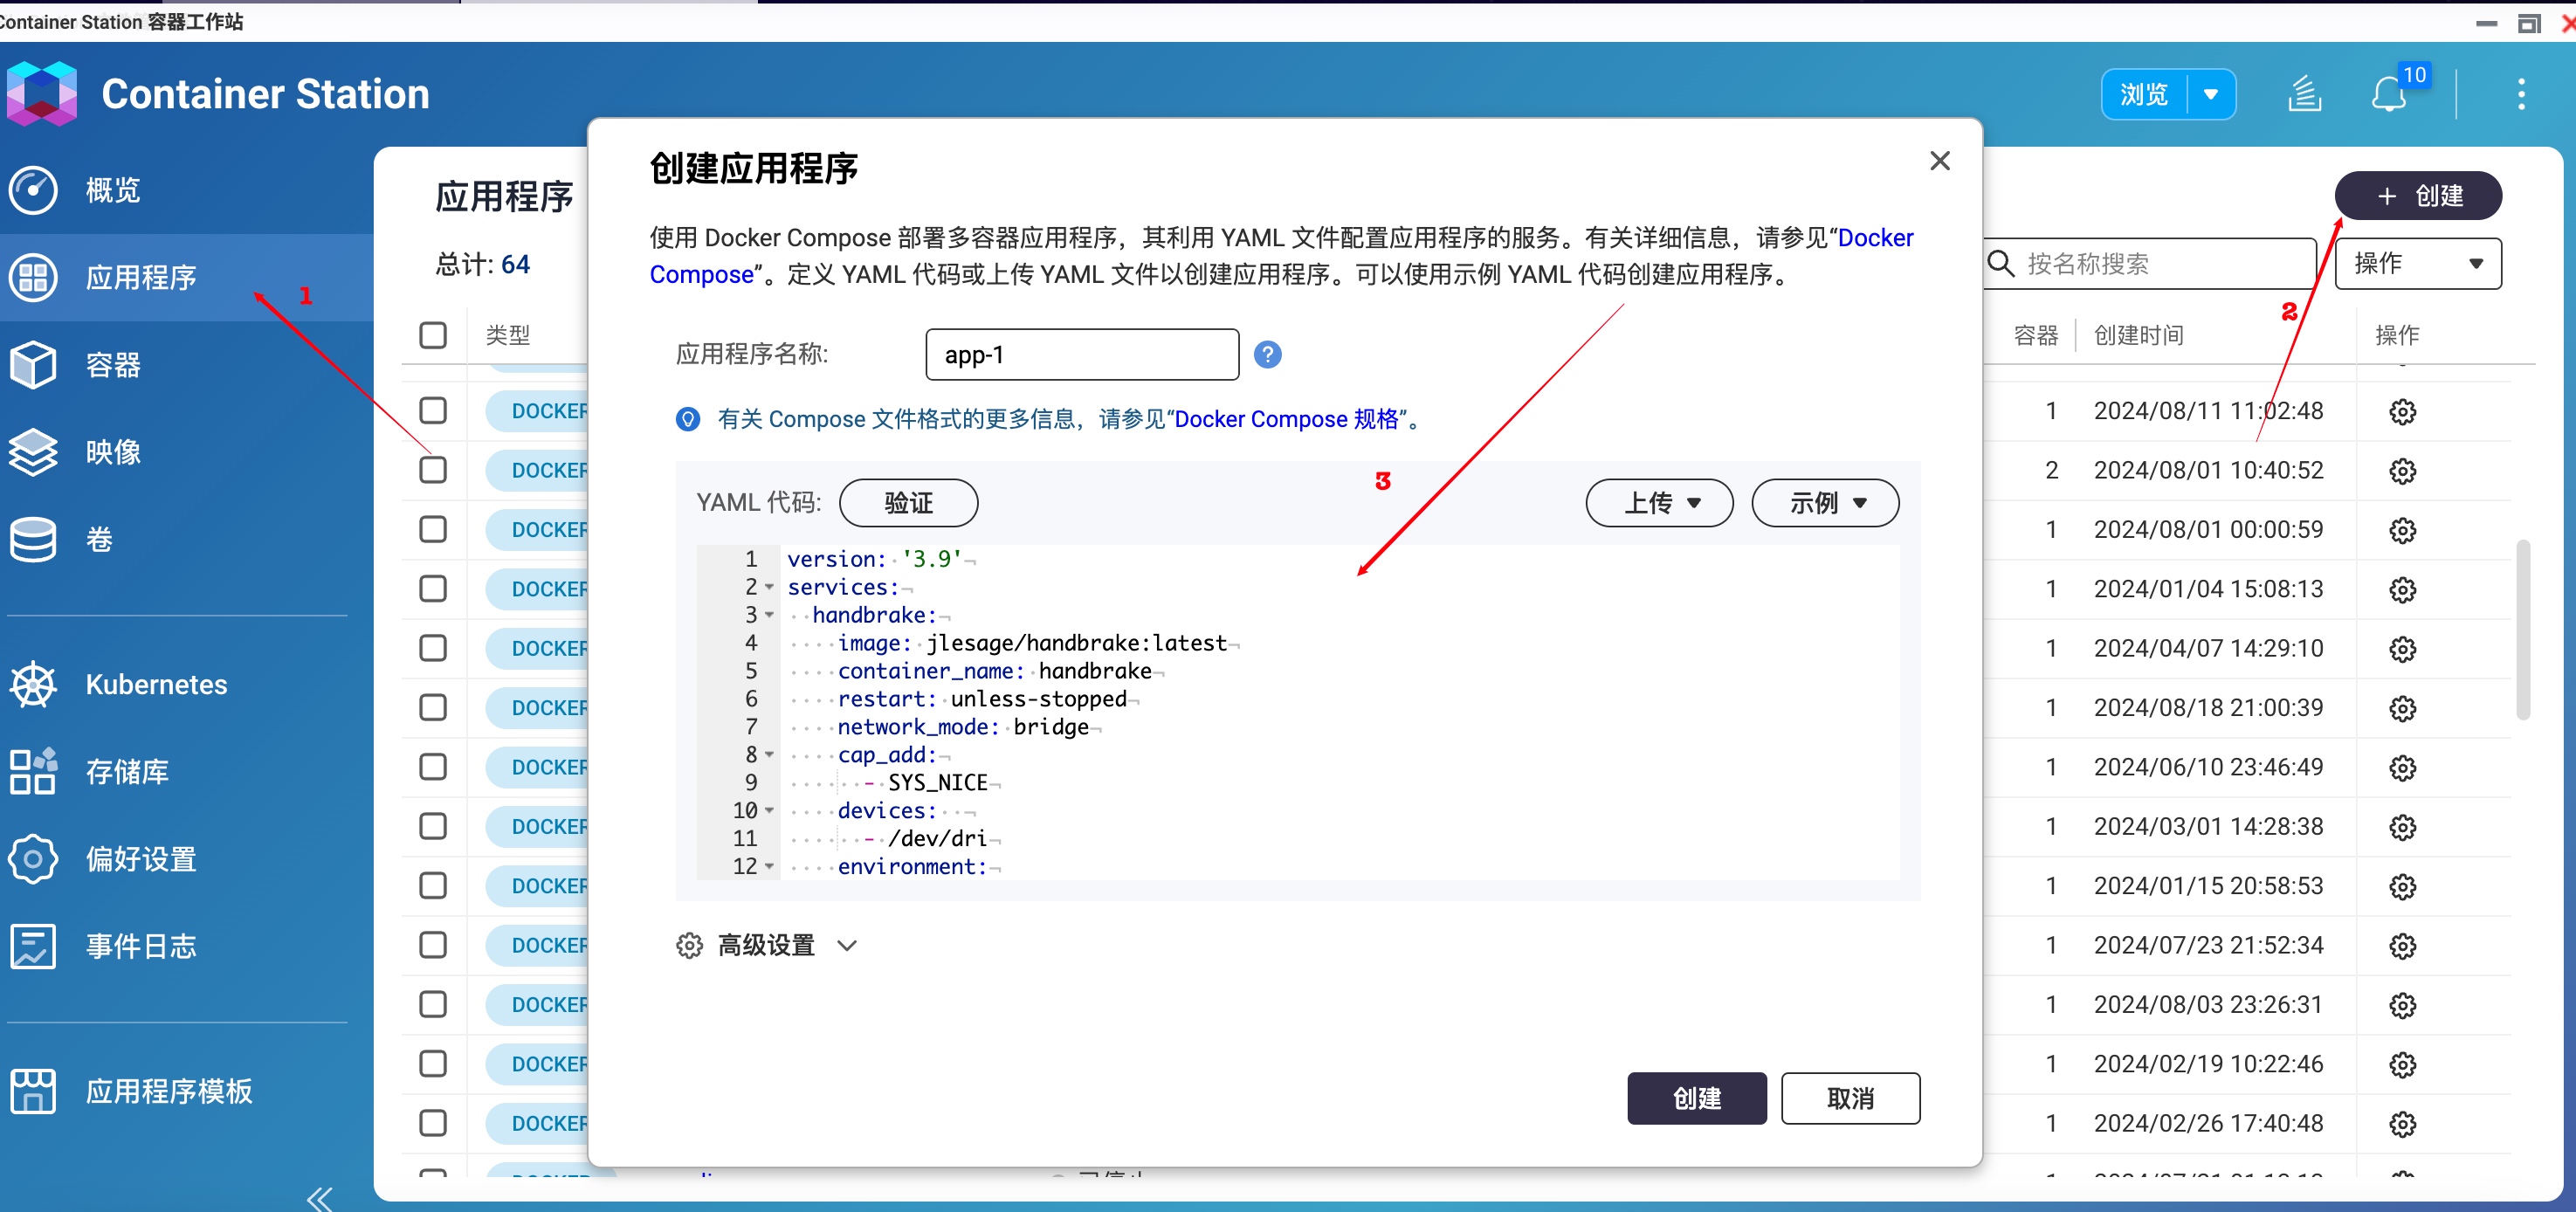Open the 示例 dropdown in the dialog
Viewport: 2576px width, 1212px height.
[x=1824, y=503]
